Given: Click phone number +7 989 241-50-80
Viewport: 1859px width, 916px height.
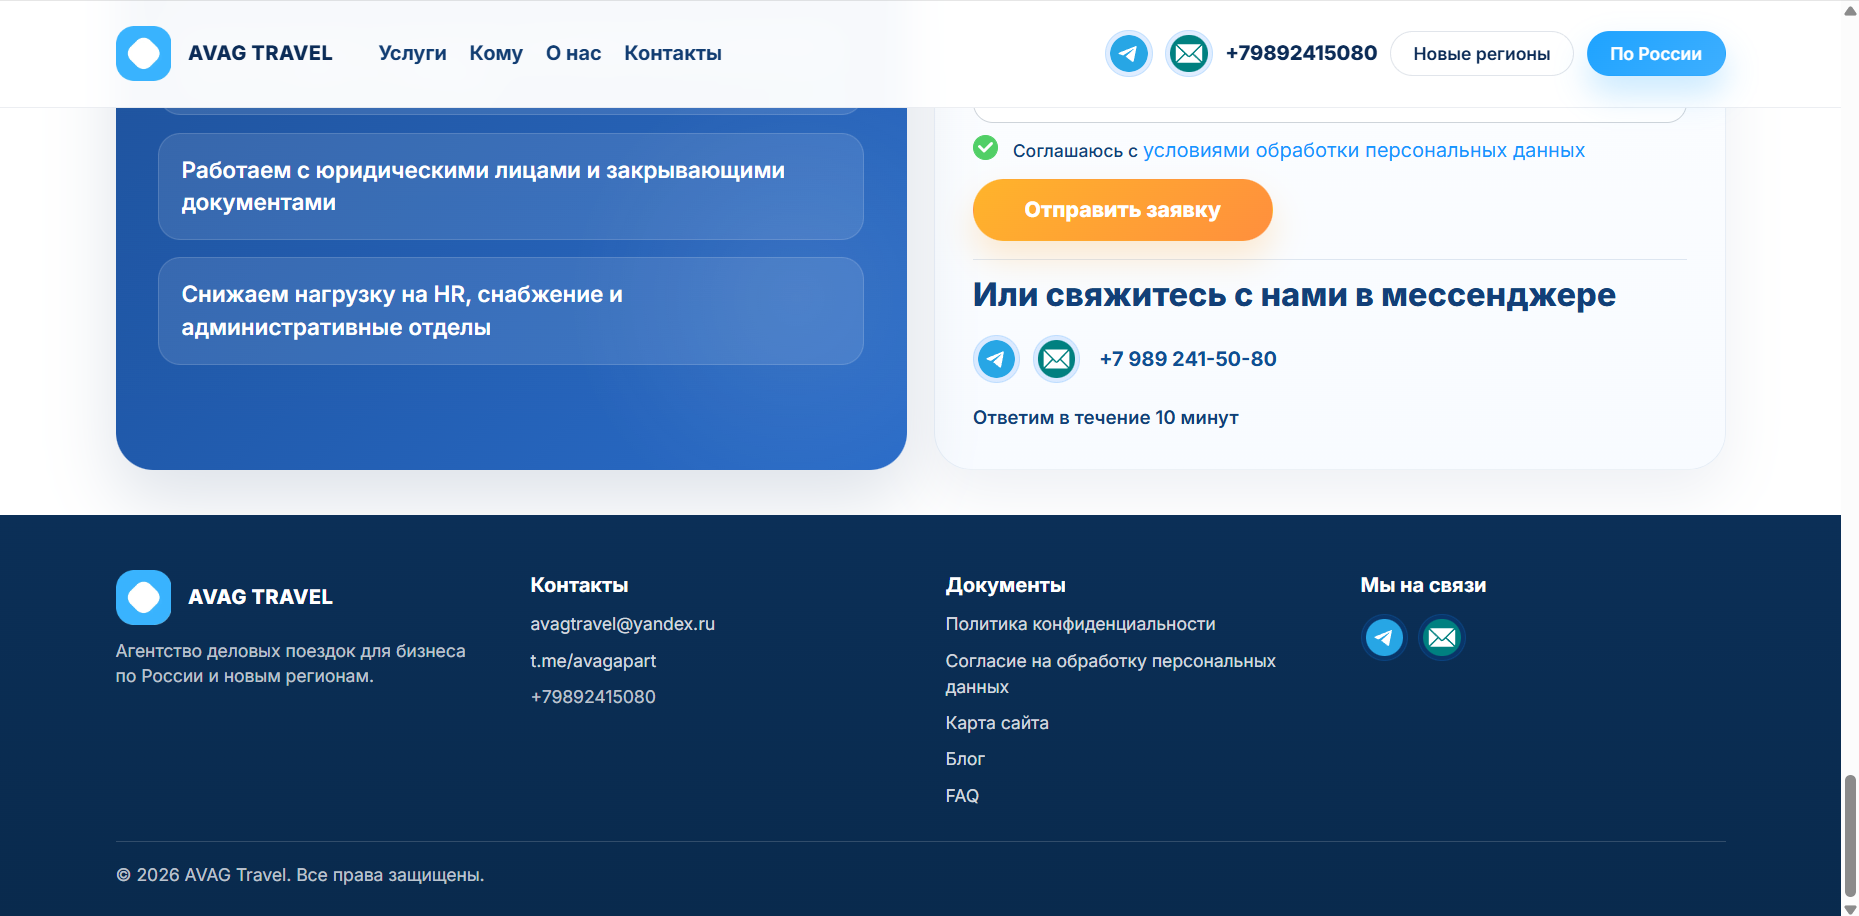Looking at the screenshot, I should click(x=1188, y=359).
